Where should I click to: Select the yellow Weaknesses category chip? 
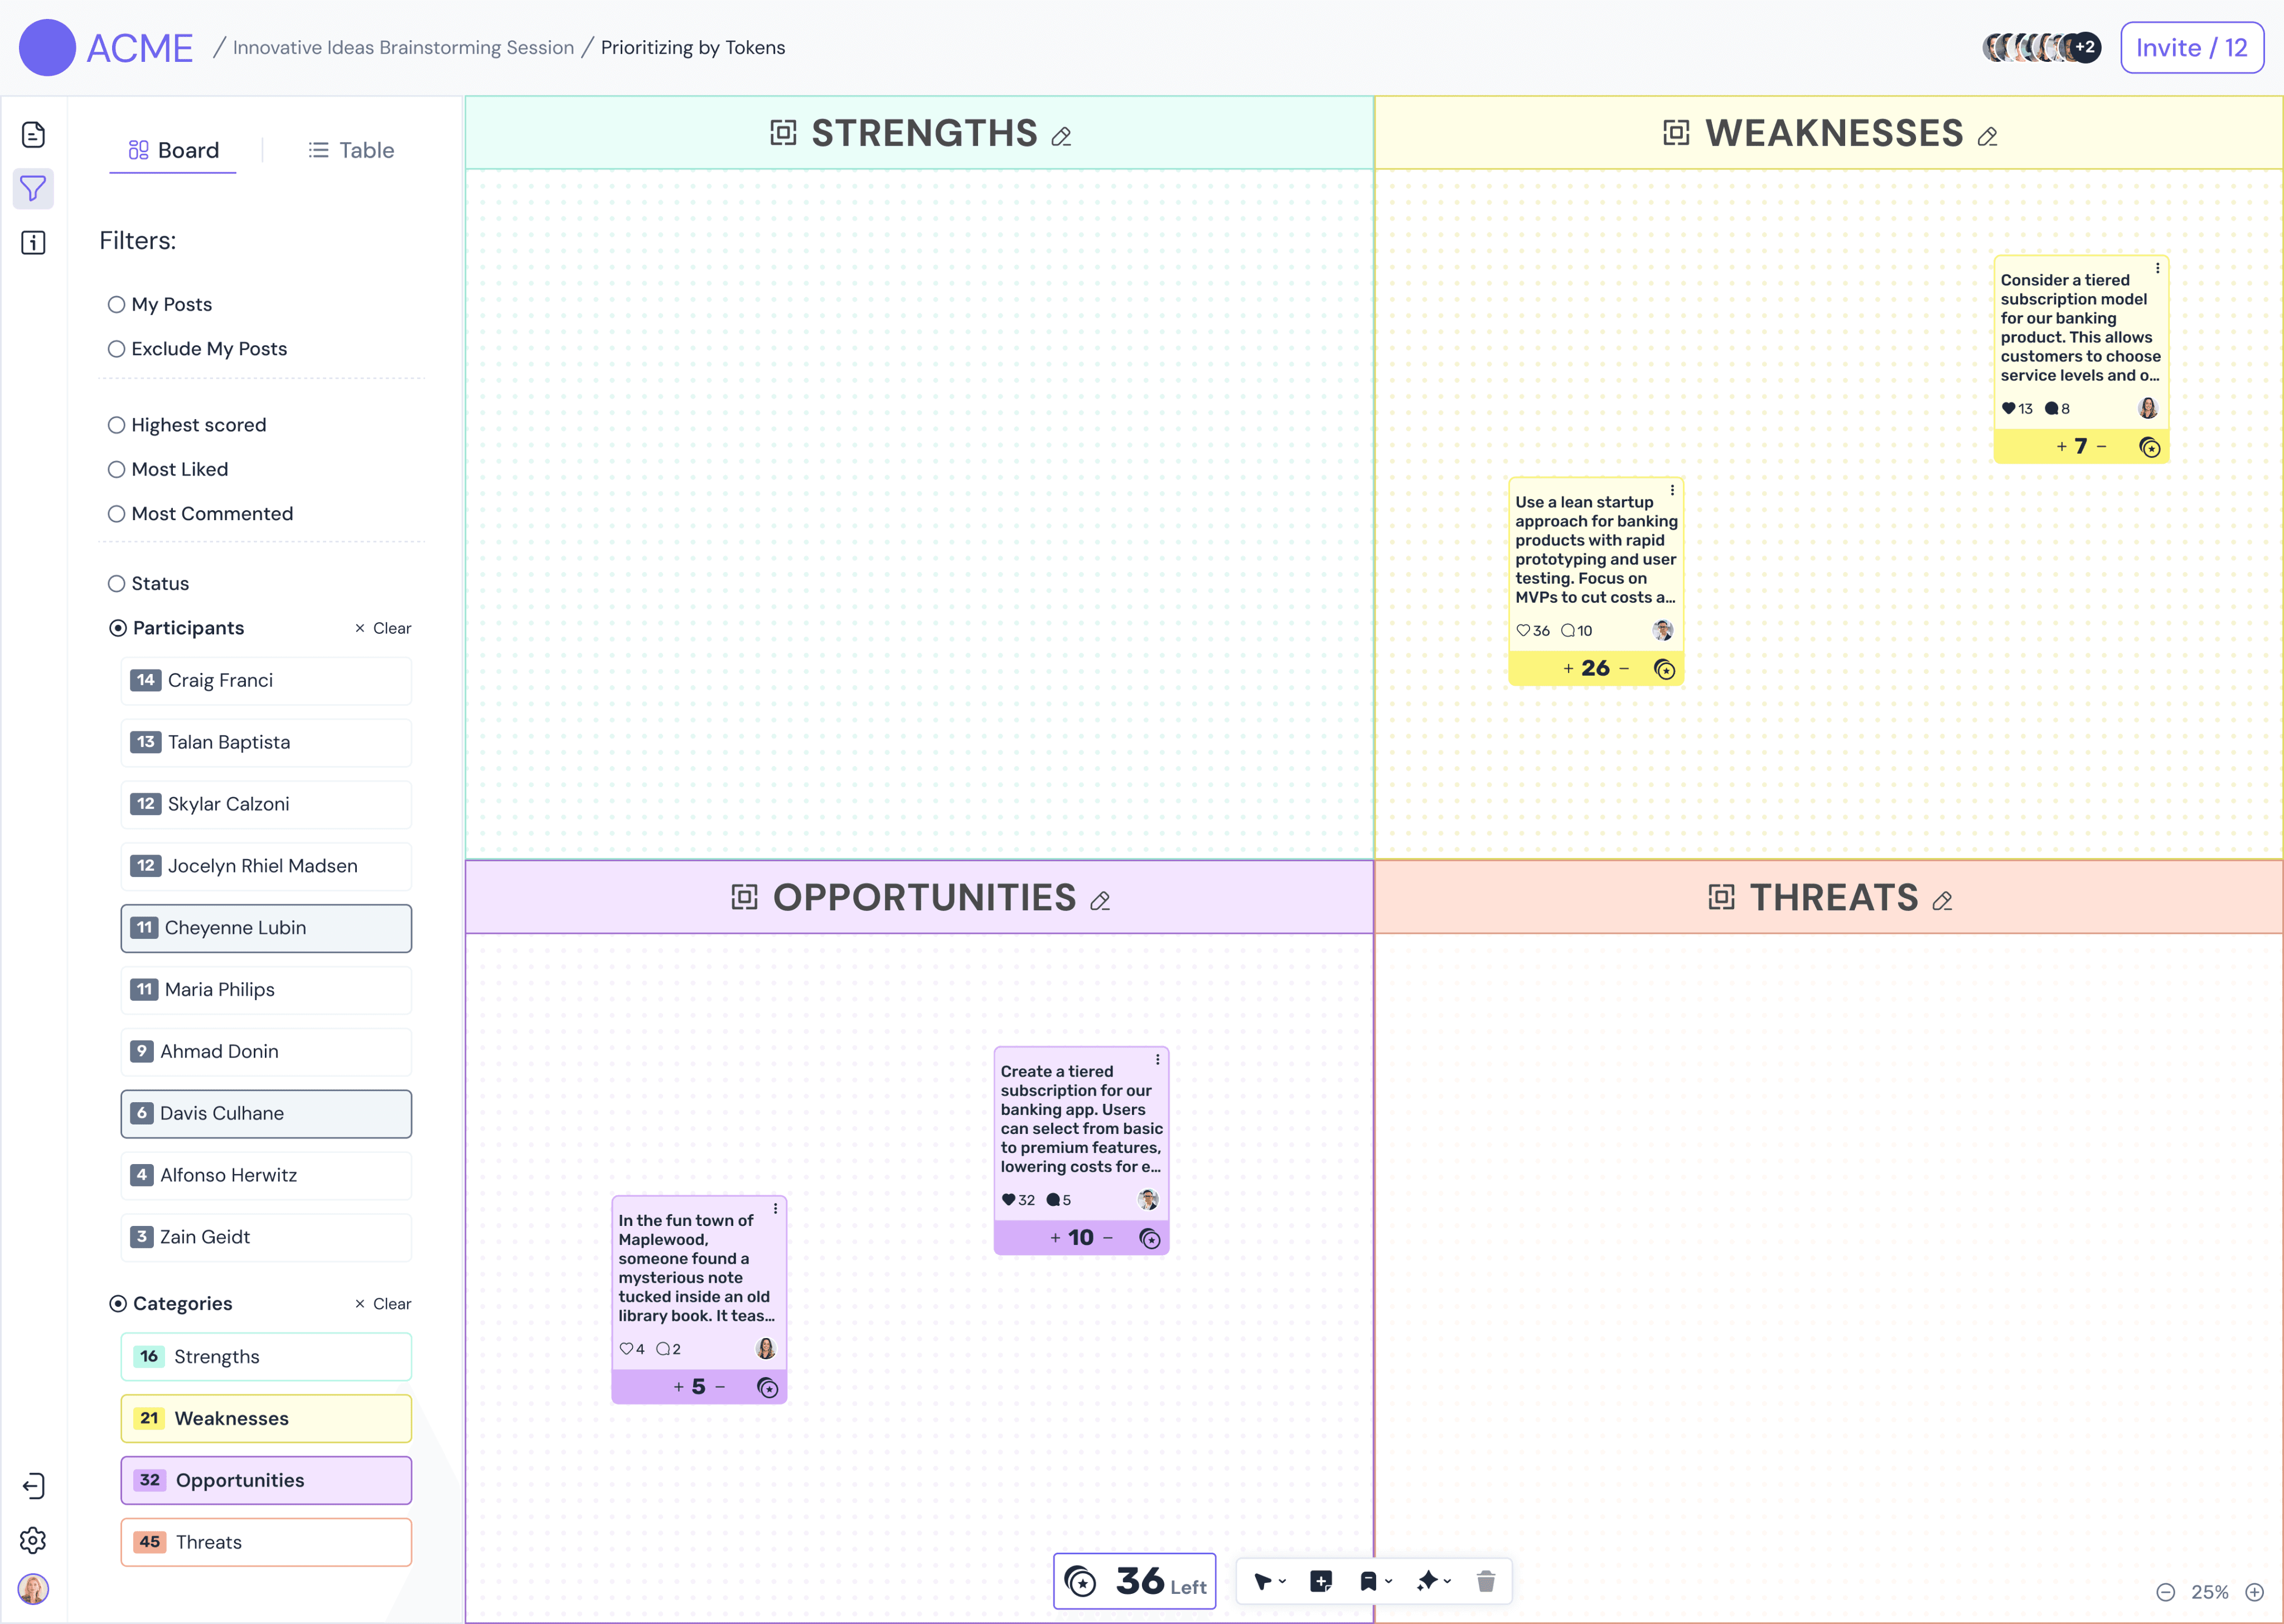click(x=266, y=1418)
